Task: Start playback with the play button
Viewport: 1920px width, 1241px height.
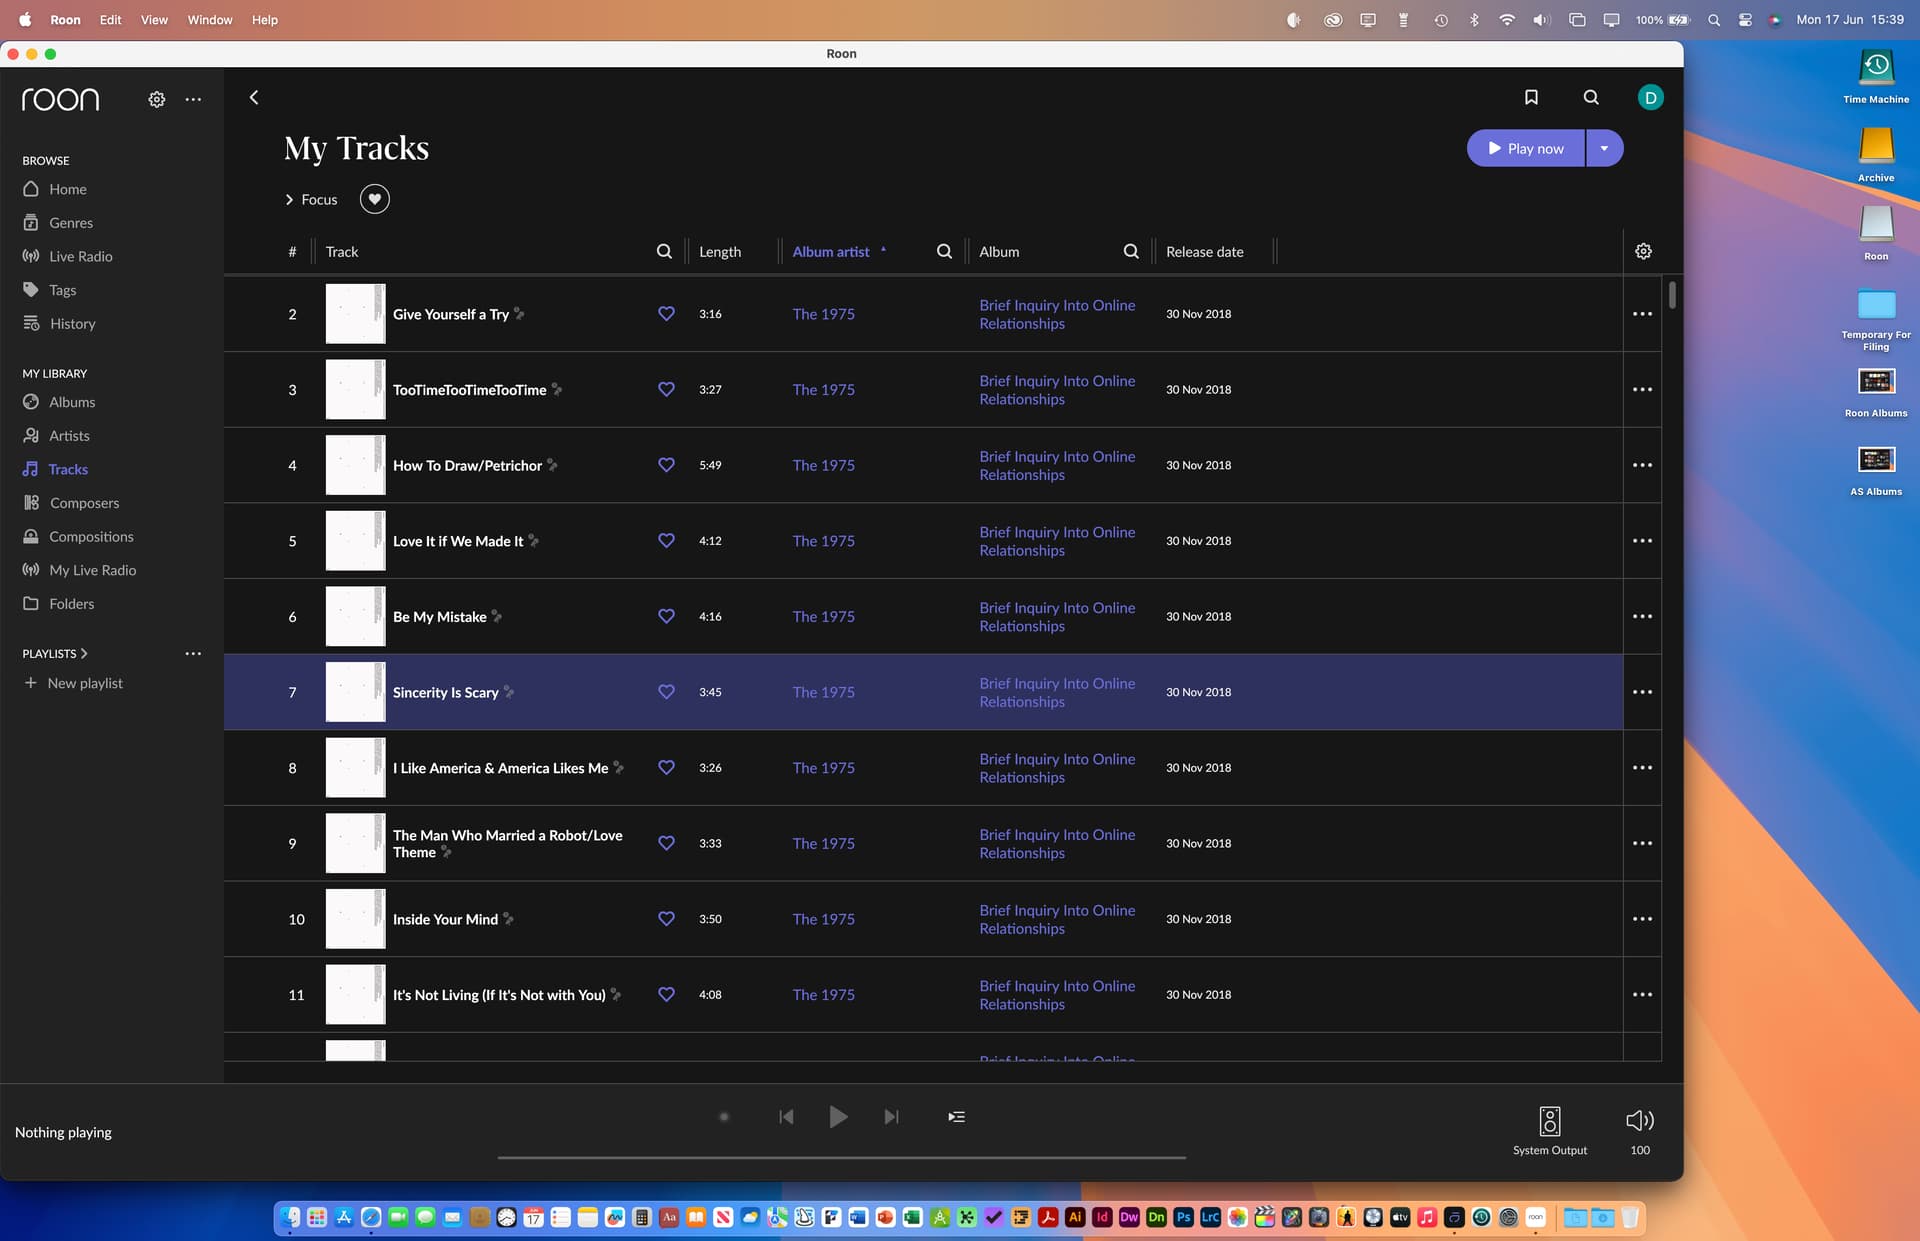Action: tap(838, 1117)
